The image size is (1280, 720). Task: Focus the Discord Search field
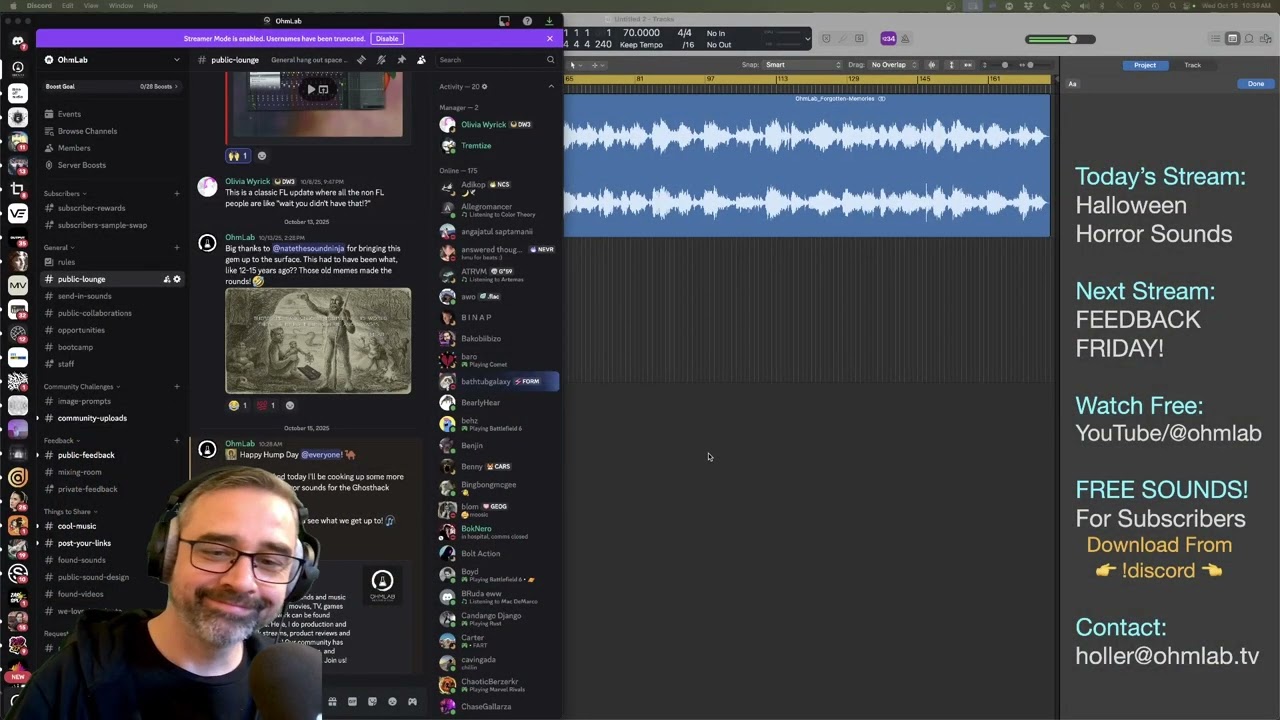click(x=496, y=60)
